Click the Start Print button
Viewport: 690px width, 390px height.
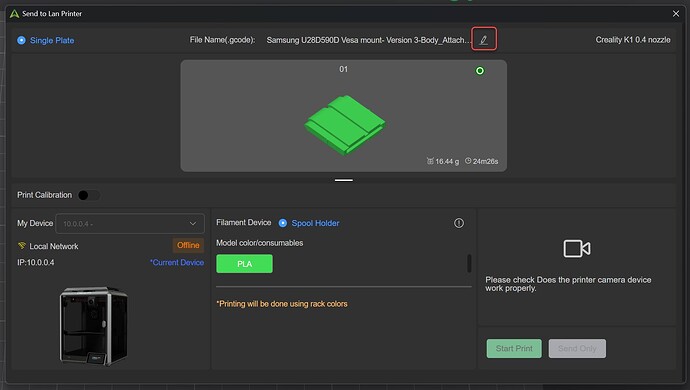pos(514,348)
